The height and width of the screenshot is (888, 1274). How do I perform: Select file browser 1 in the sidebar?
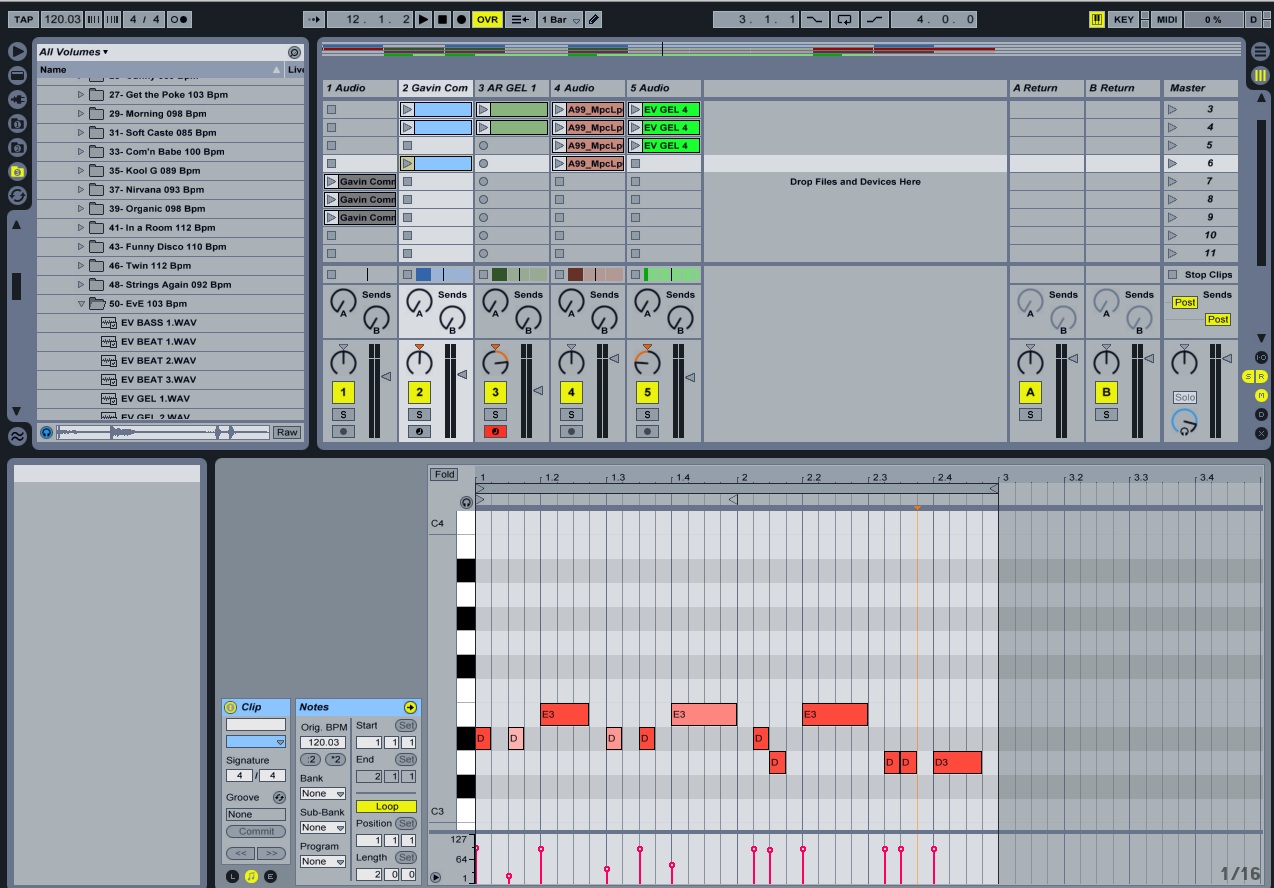17,122
